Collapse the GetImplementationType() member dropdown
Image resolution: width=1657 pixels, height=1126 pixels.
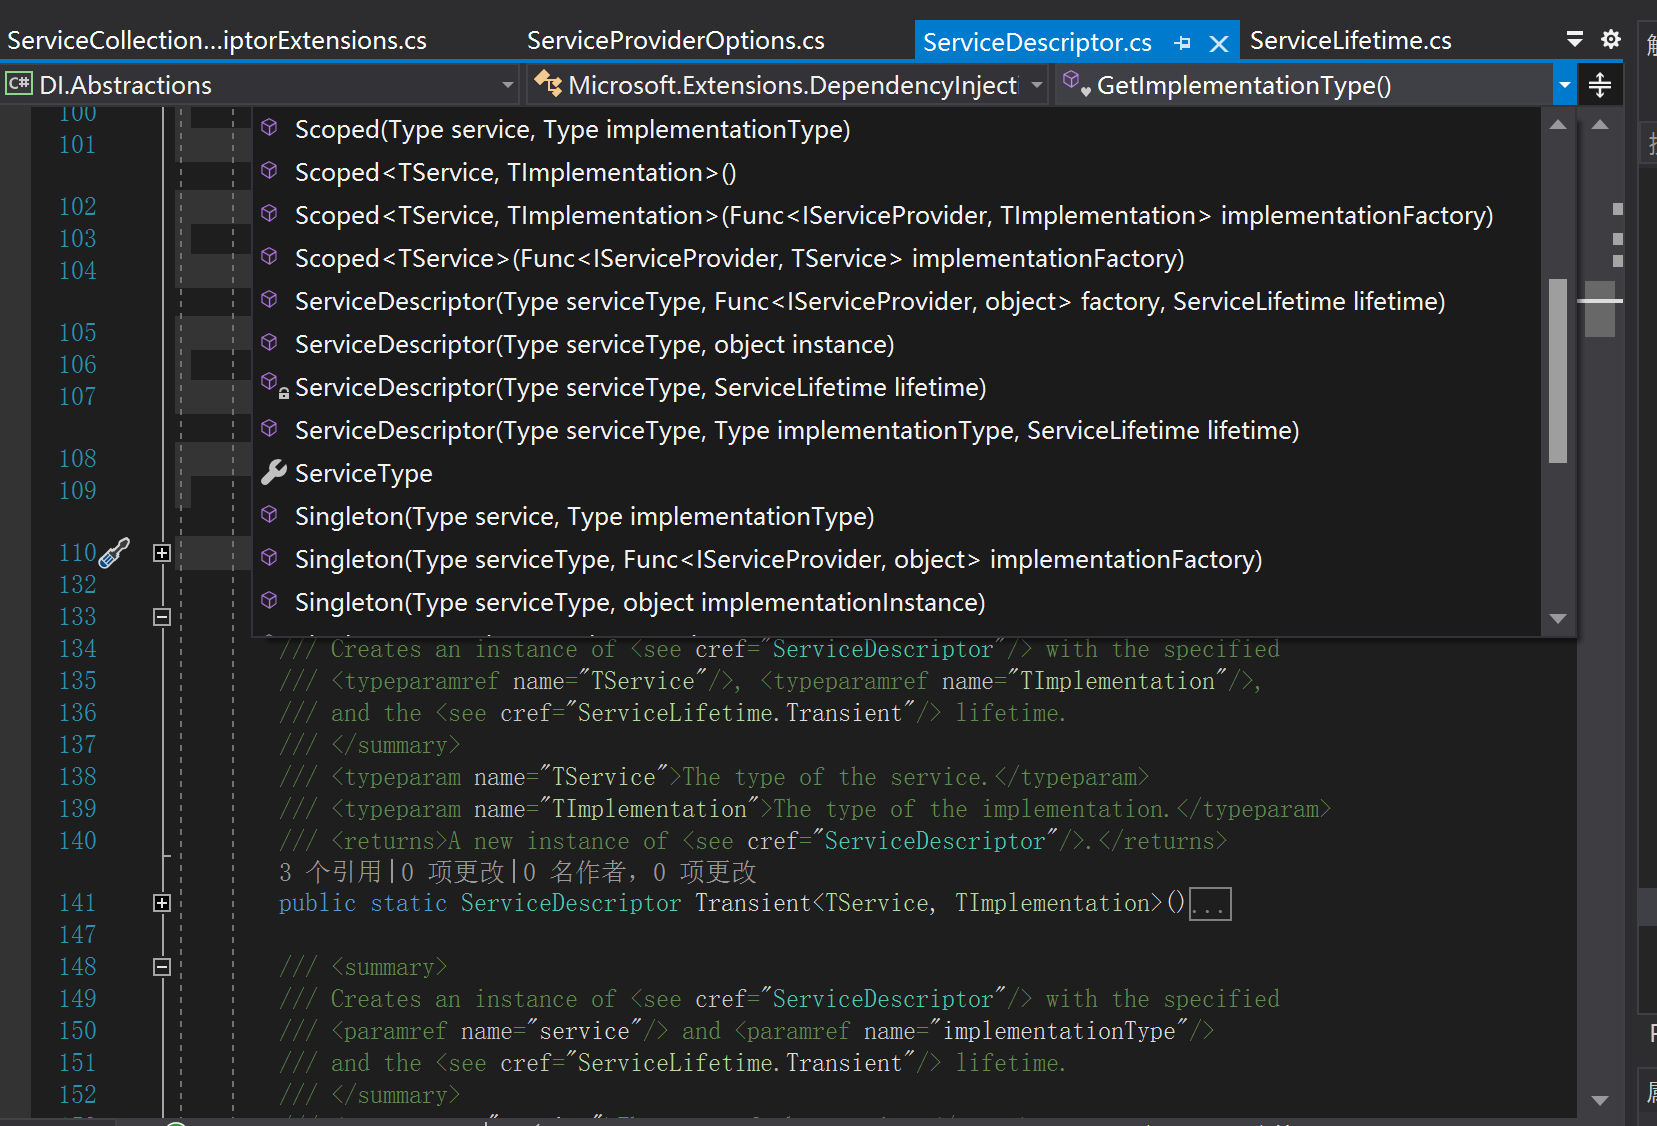coord(1565,85)
